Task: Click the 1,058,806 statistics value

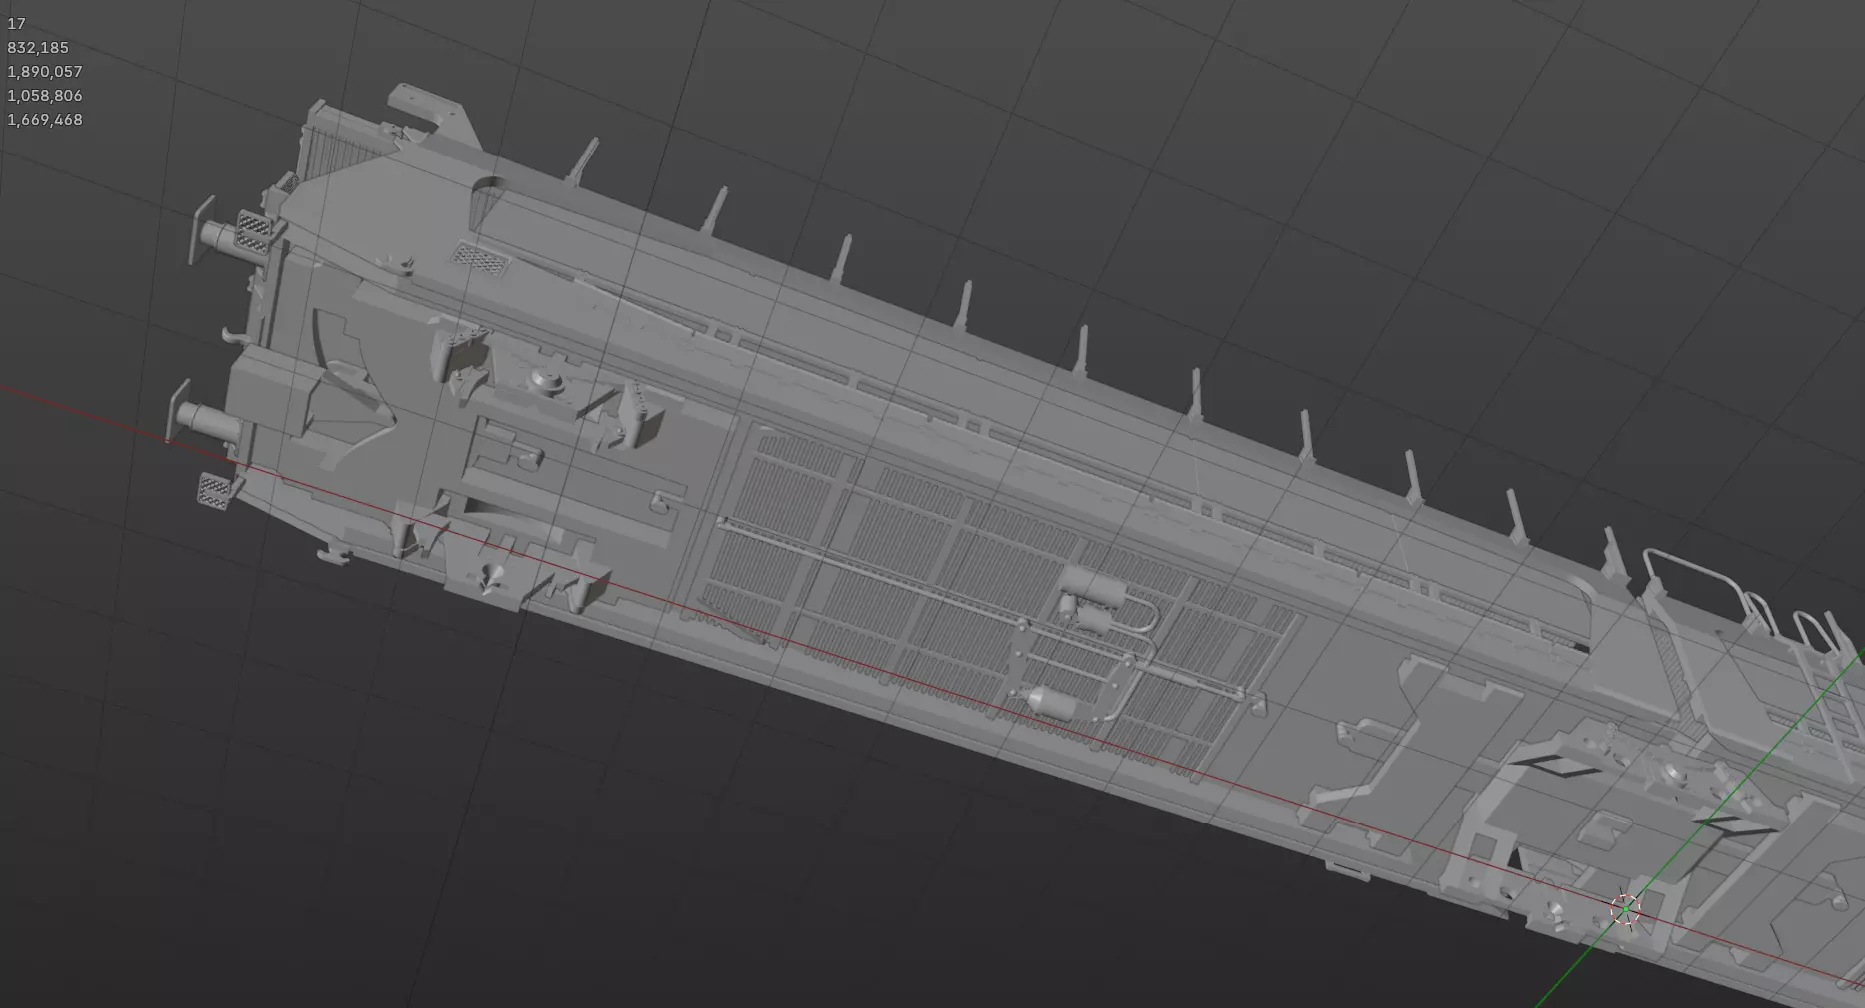Action: [x=45, y=95]
